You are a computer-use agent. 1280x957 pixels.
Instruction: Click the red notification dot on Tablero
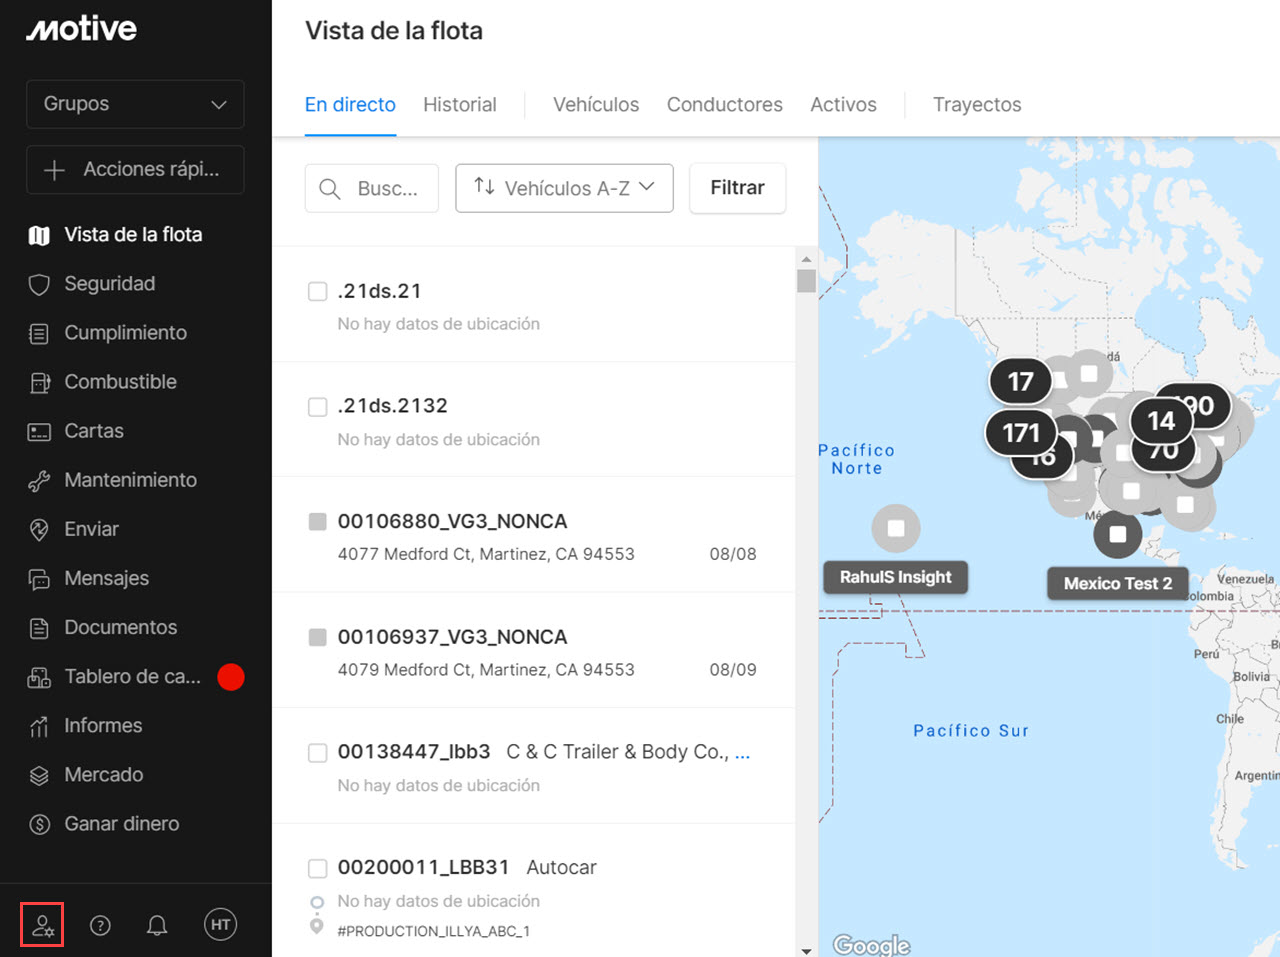[231, 677]
